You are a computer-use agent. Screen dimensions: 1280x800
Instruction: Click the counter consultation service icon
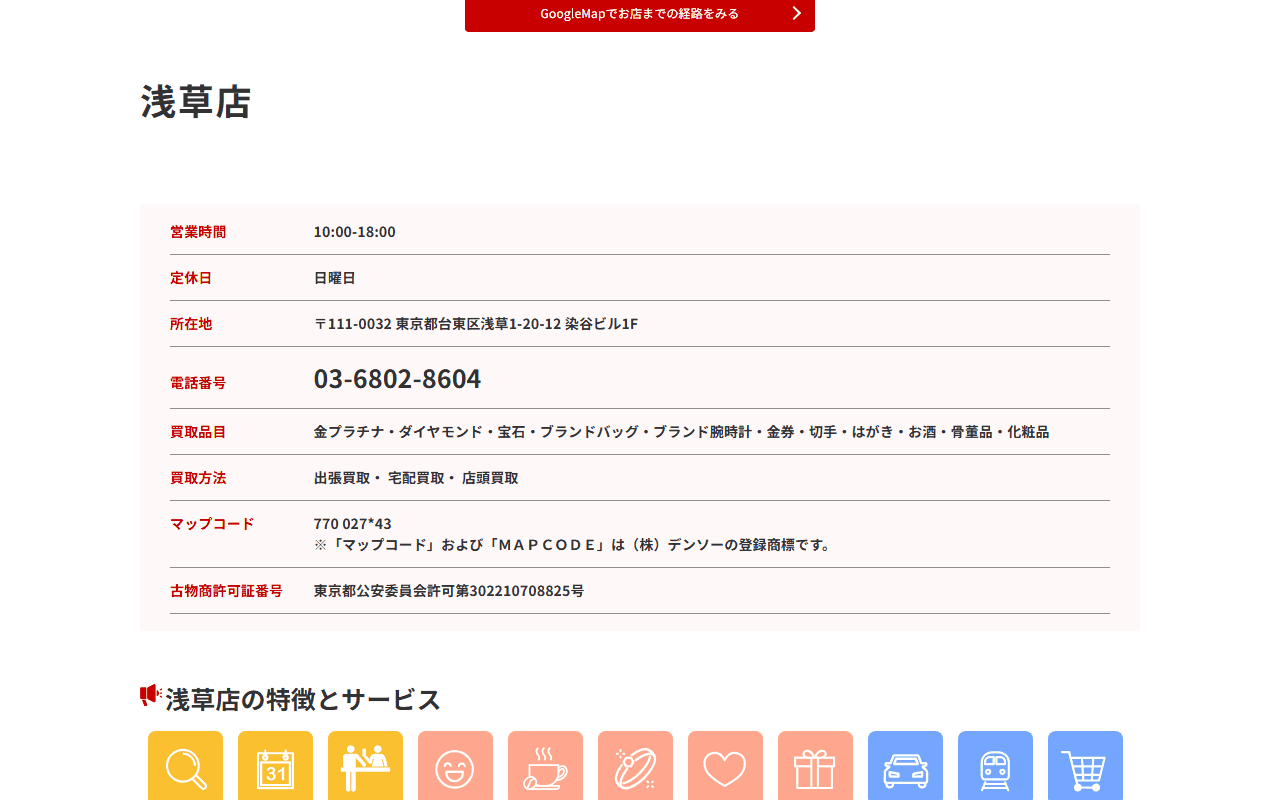(365, 766)
